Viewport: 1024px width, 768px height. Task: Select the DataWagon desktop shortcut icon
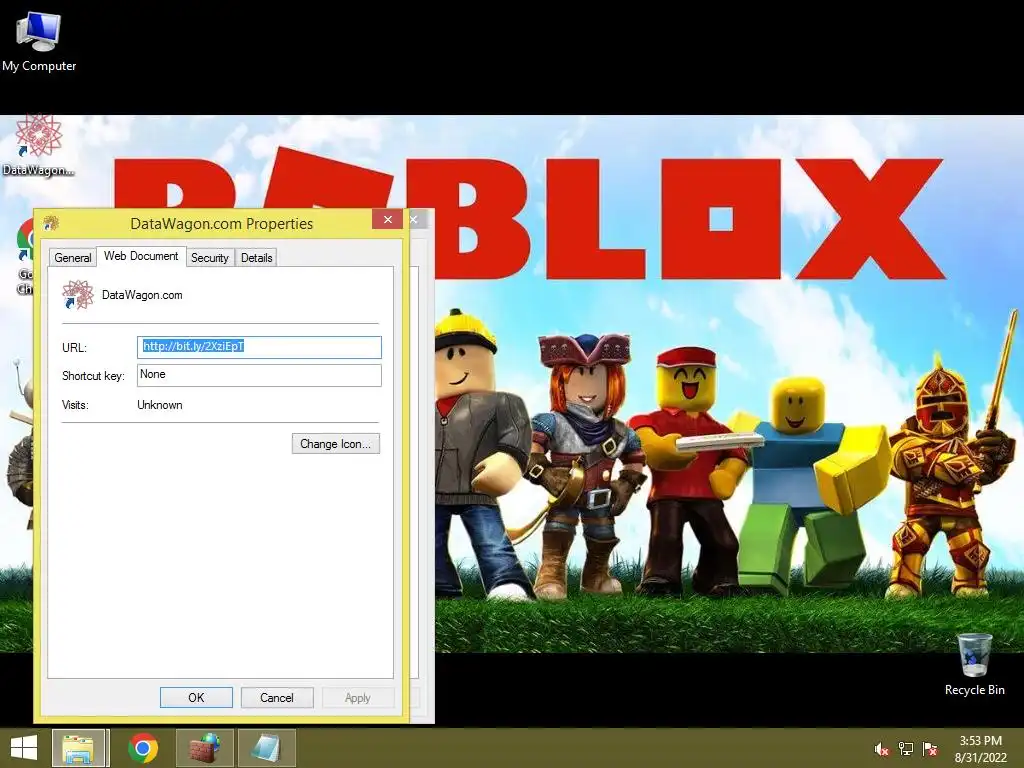(x=38, y=145)
